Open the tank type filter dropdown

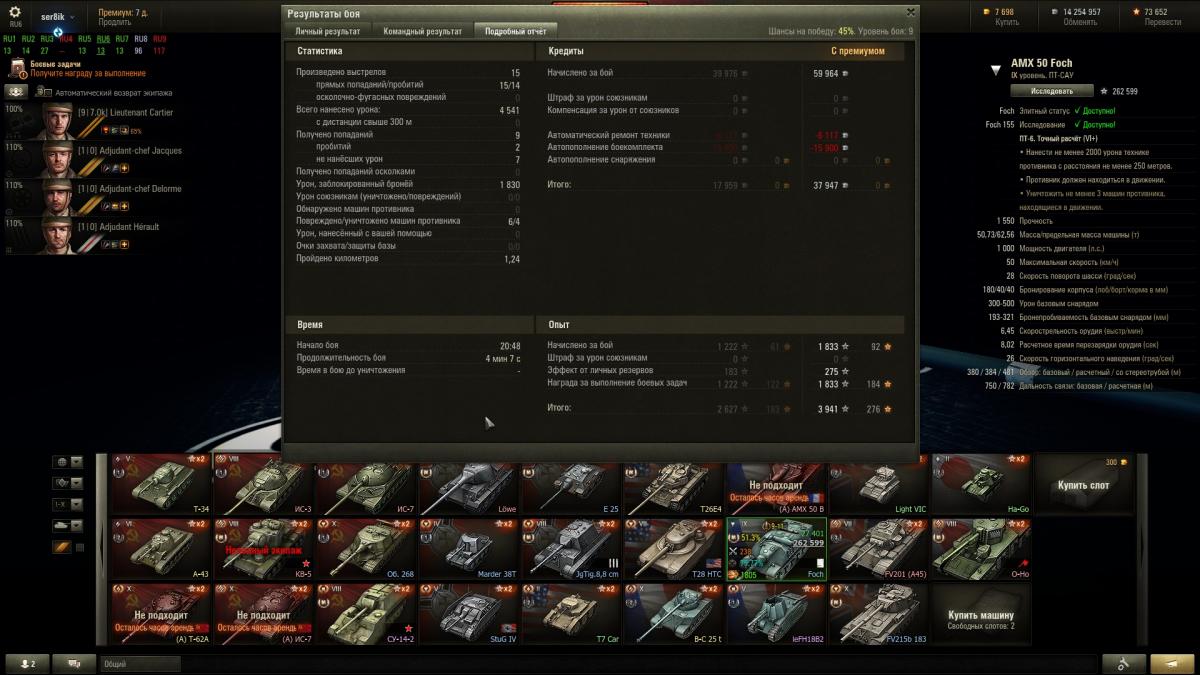[67, 525]
